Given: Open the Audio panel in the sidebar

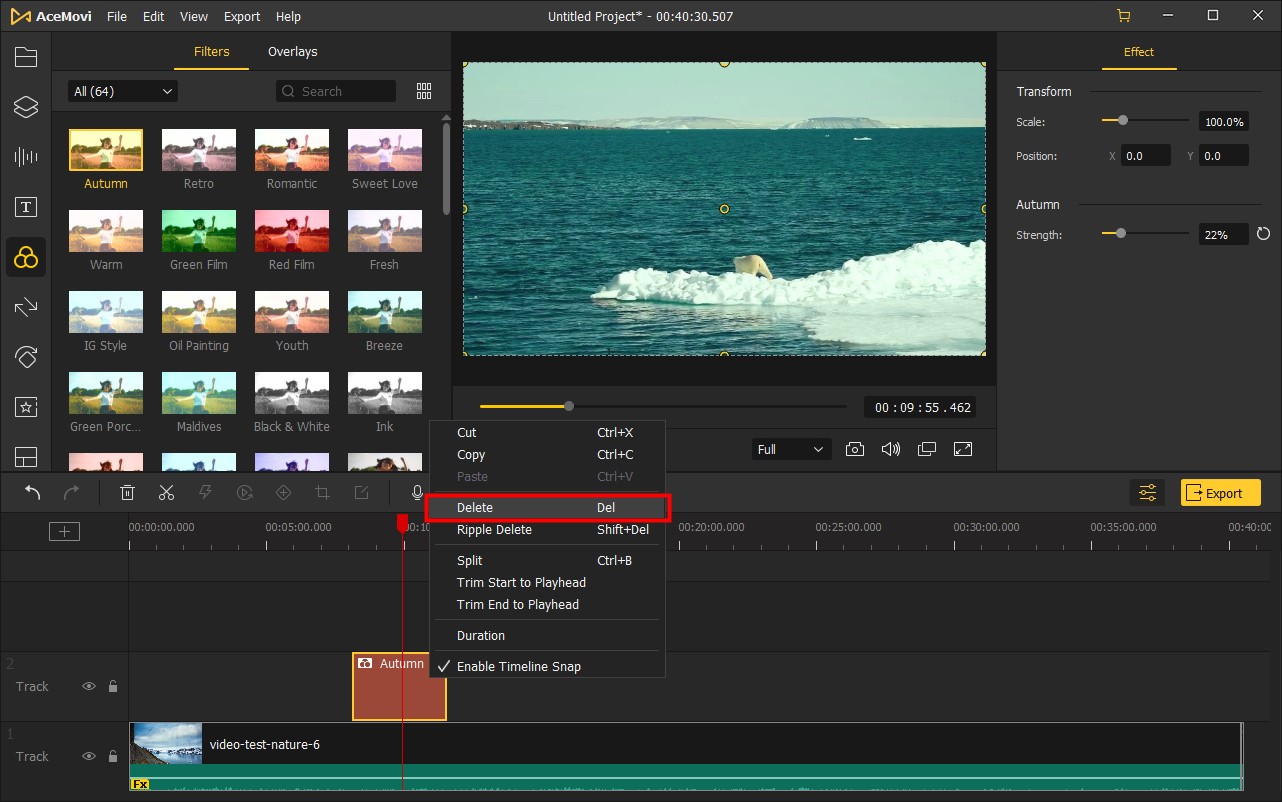Looking at the screenshot, I should (26, 157).
